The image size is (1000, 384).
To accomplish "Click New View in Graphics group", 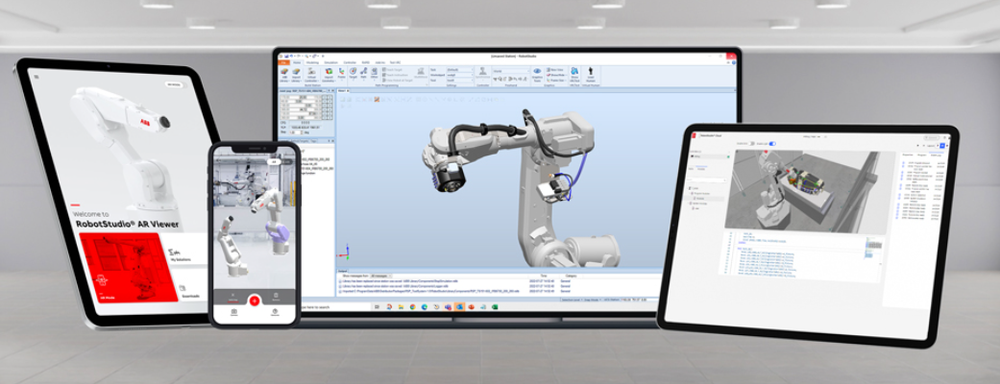I will (x=555, y=70).
